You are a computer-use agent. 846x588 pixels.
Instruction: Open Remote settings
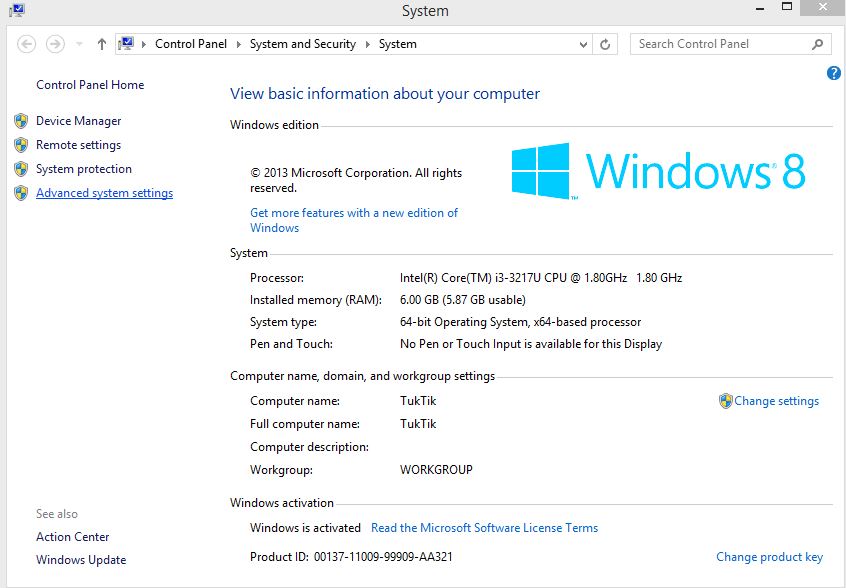click(78, 145)
